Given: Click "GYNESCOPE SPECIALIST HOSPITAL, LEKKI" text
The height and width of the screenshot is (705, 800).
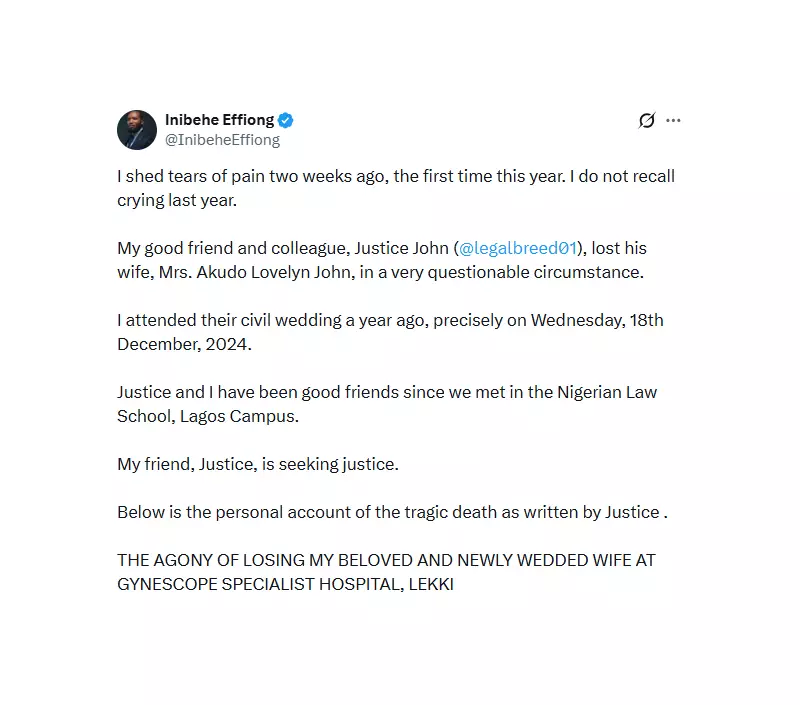Looking at the screenshot, I should click(285, 584).
